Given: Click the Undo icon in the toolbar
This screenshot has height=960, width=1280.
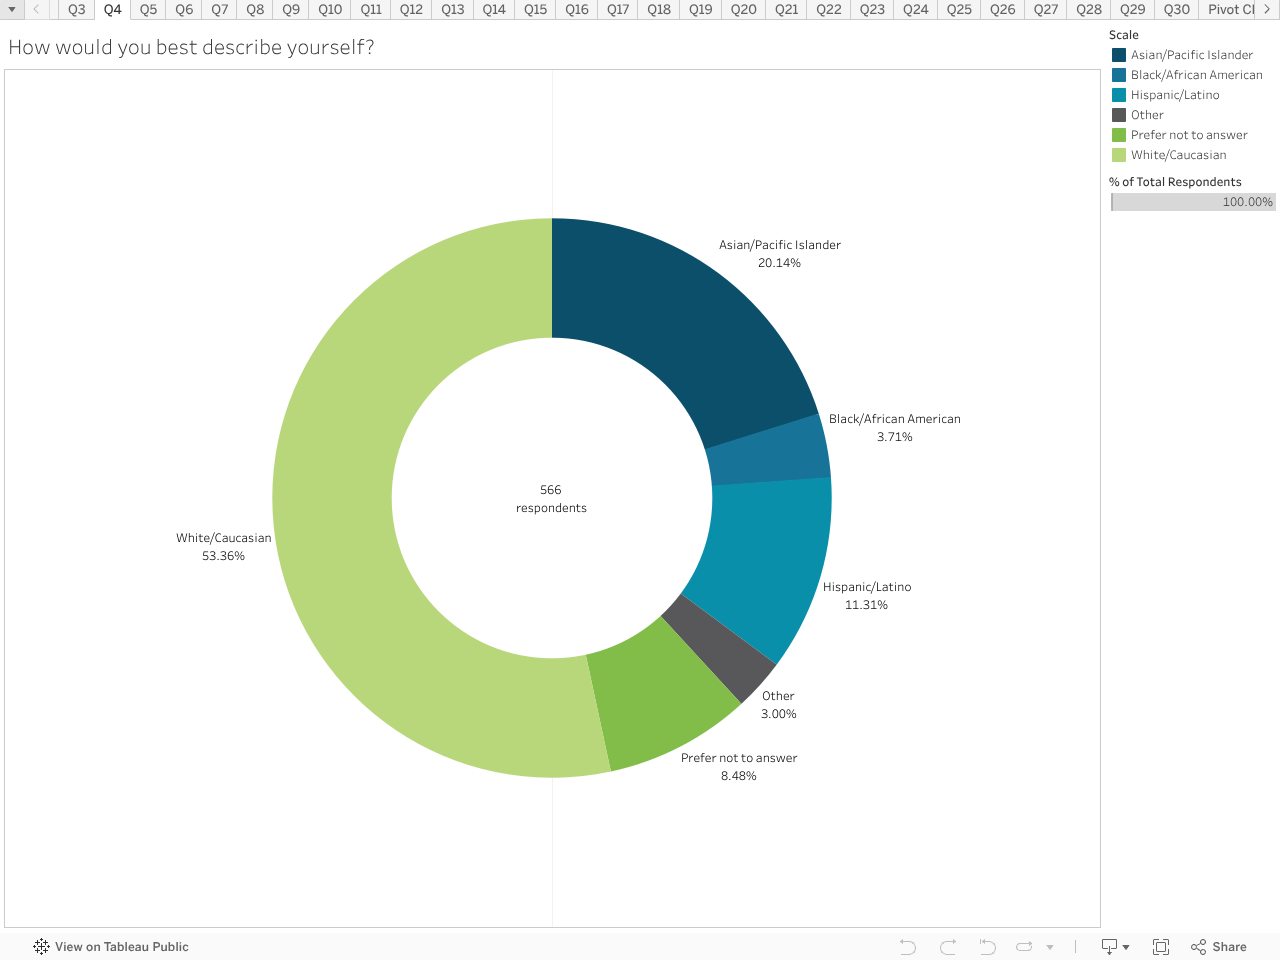Looking at the screenshot, I should (x=907, y=947).
